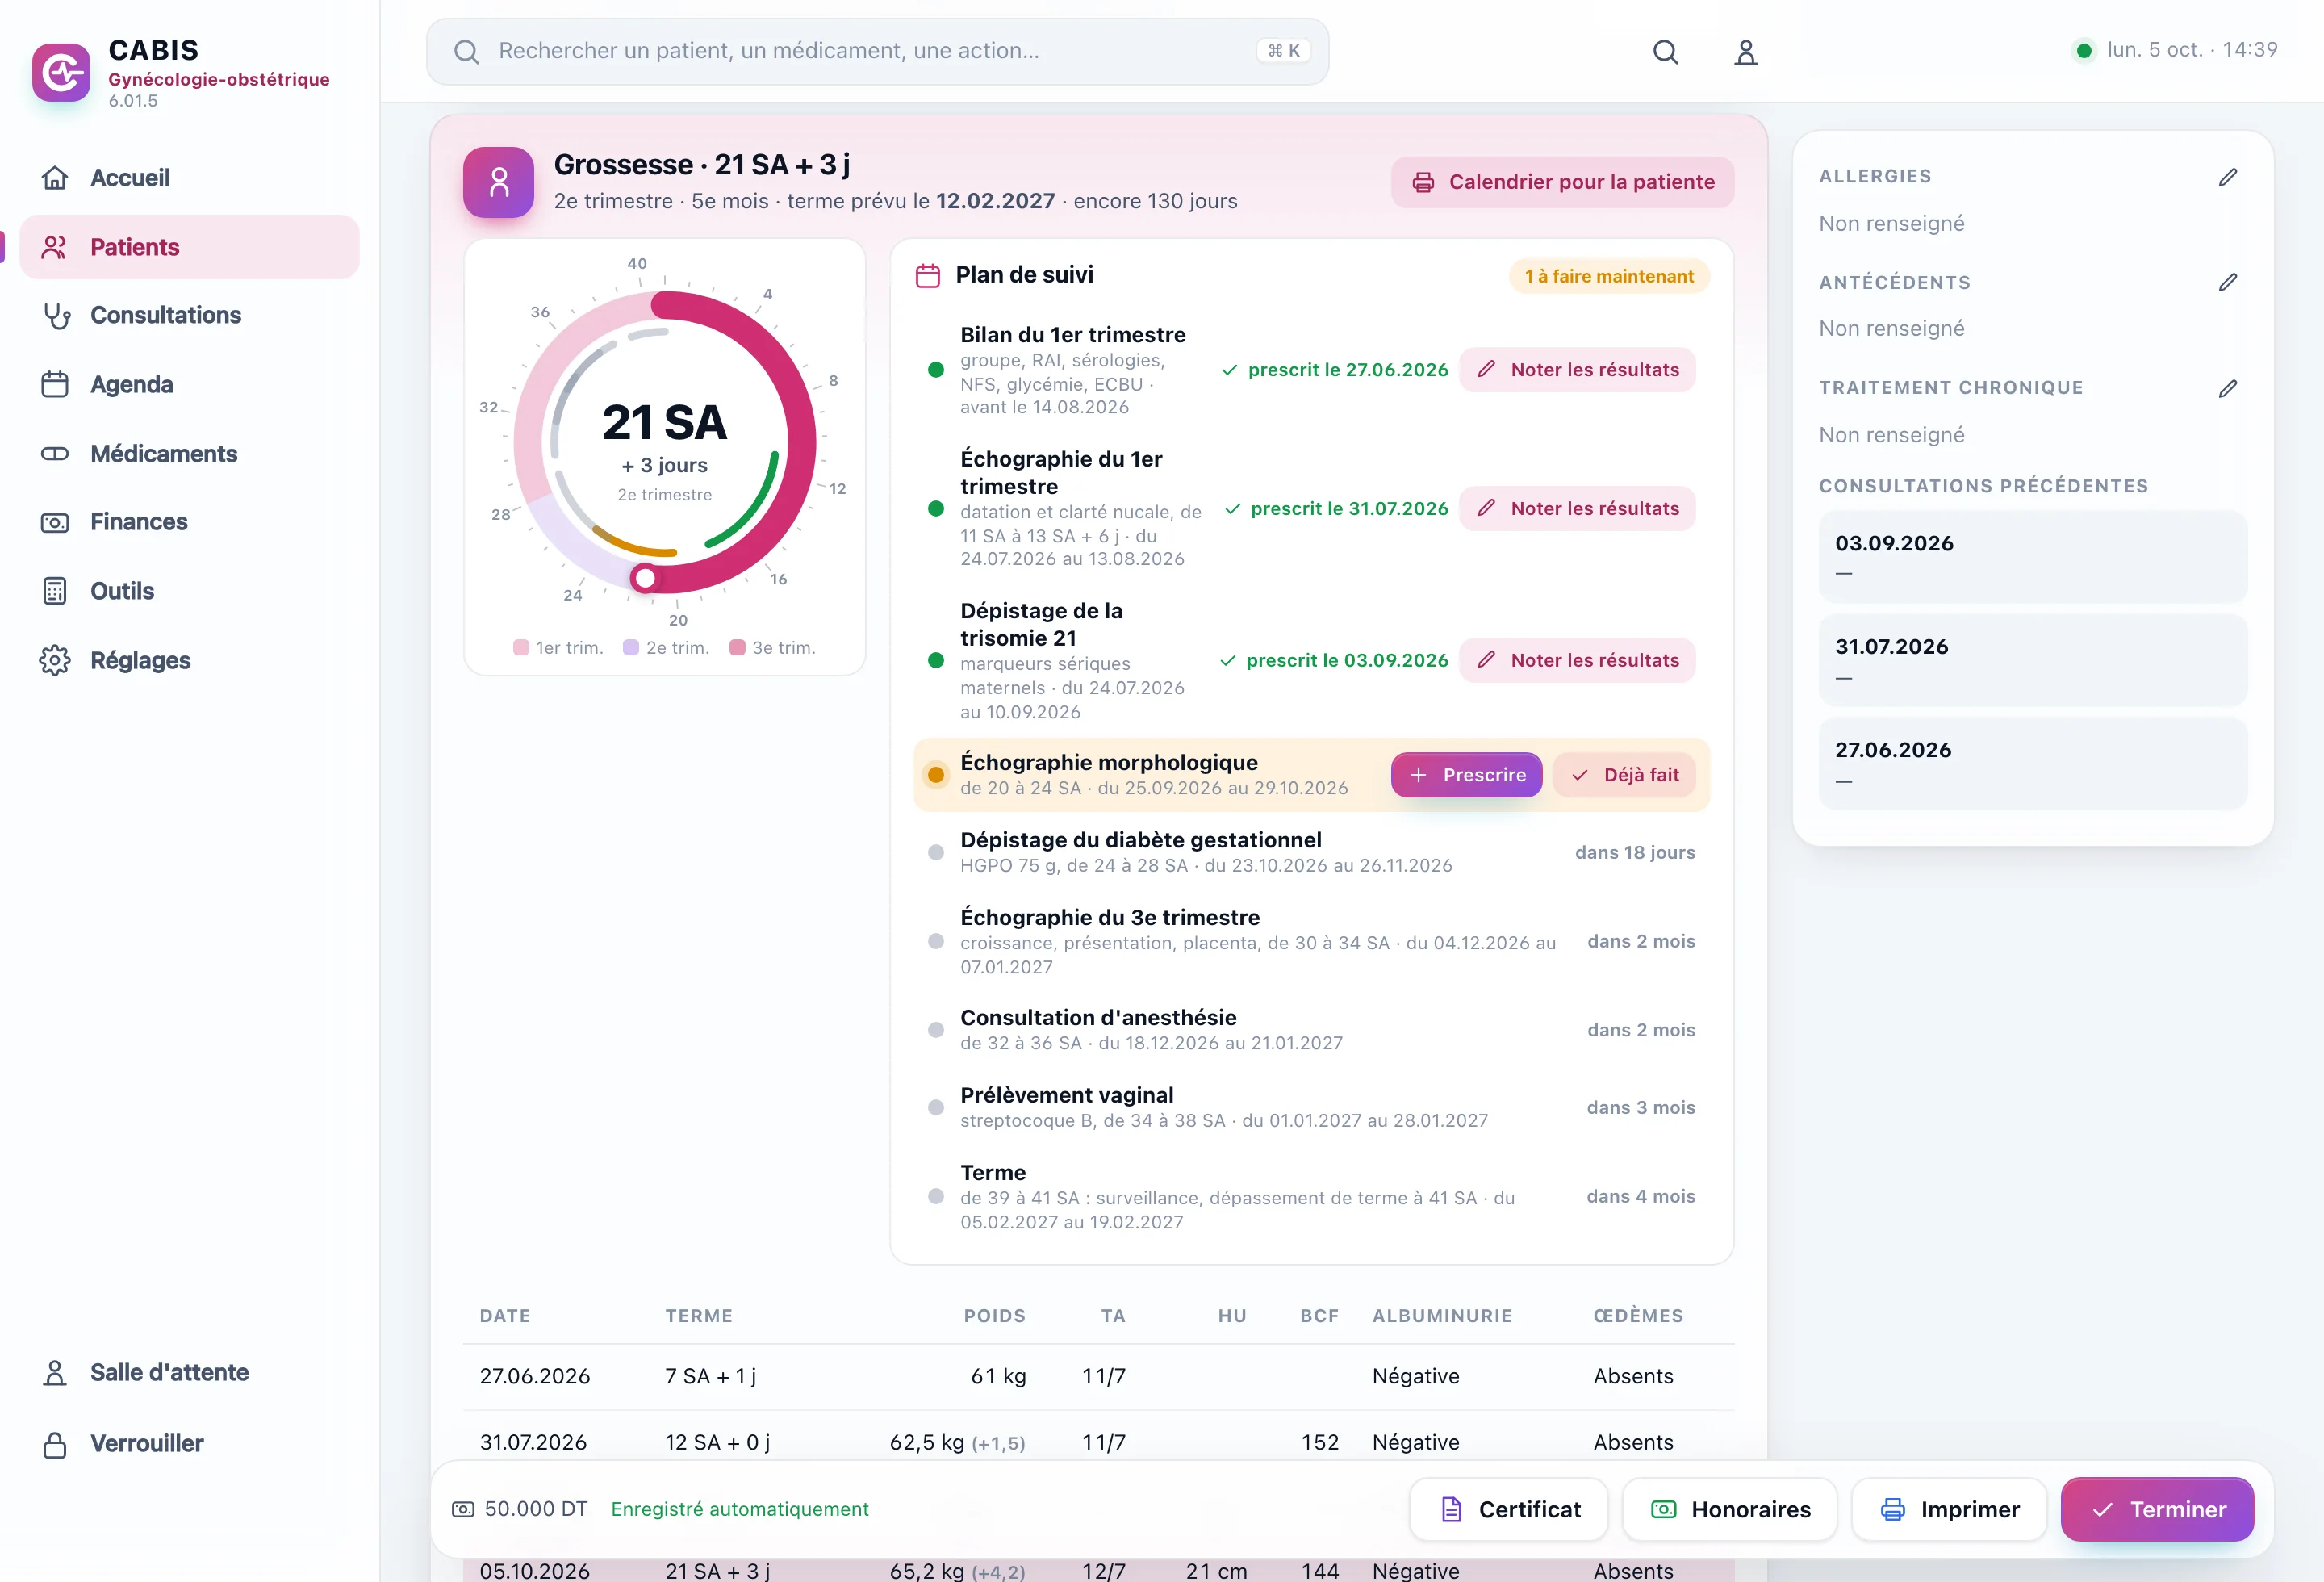Open the user profile icon in top bar
The width and height of the screenshot is (2324, 1582).
coord(1745,52)
